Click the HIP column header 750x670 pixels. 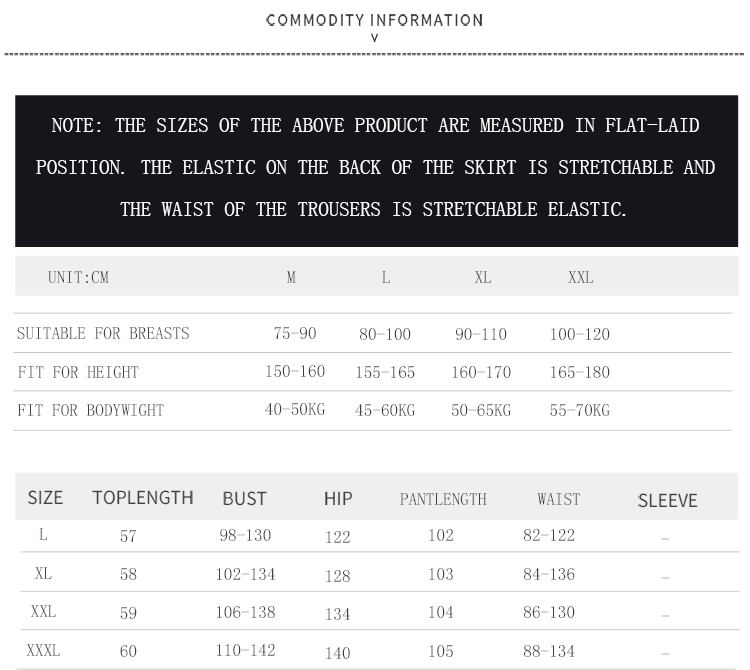point(338,498)
